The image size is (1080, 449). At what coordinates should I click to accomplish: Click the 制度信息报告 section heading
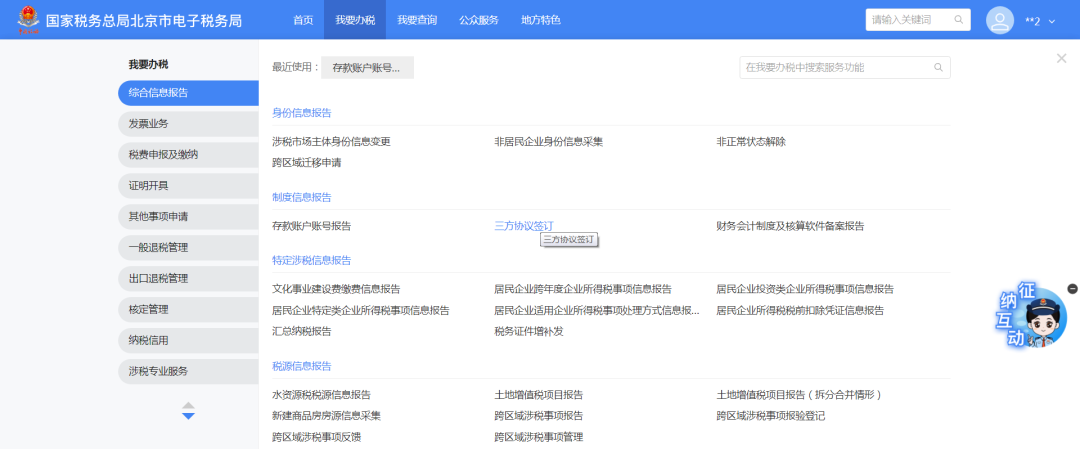point(302,197)
